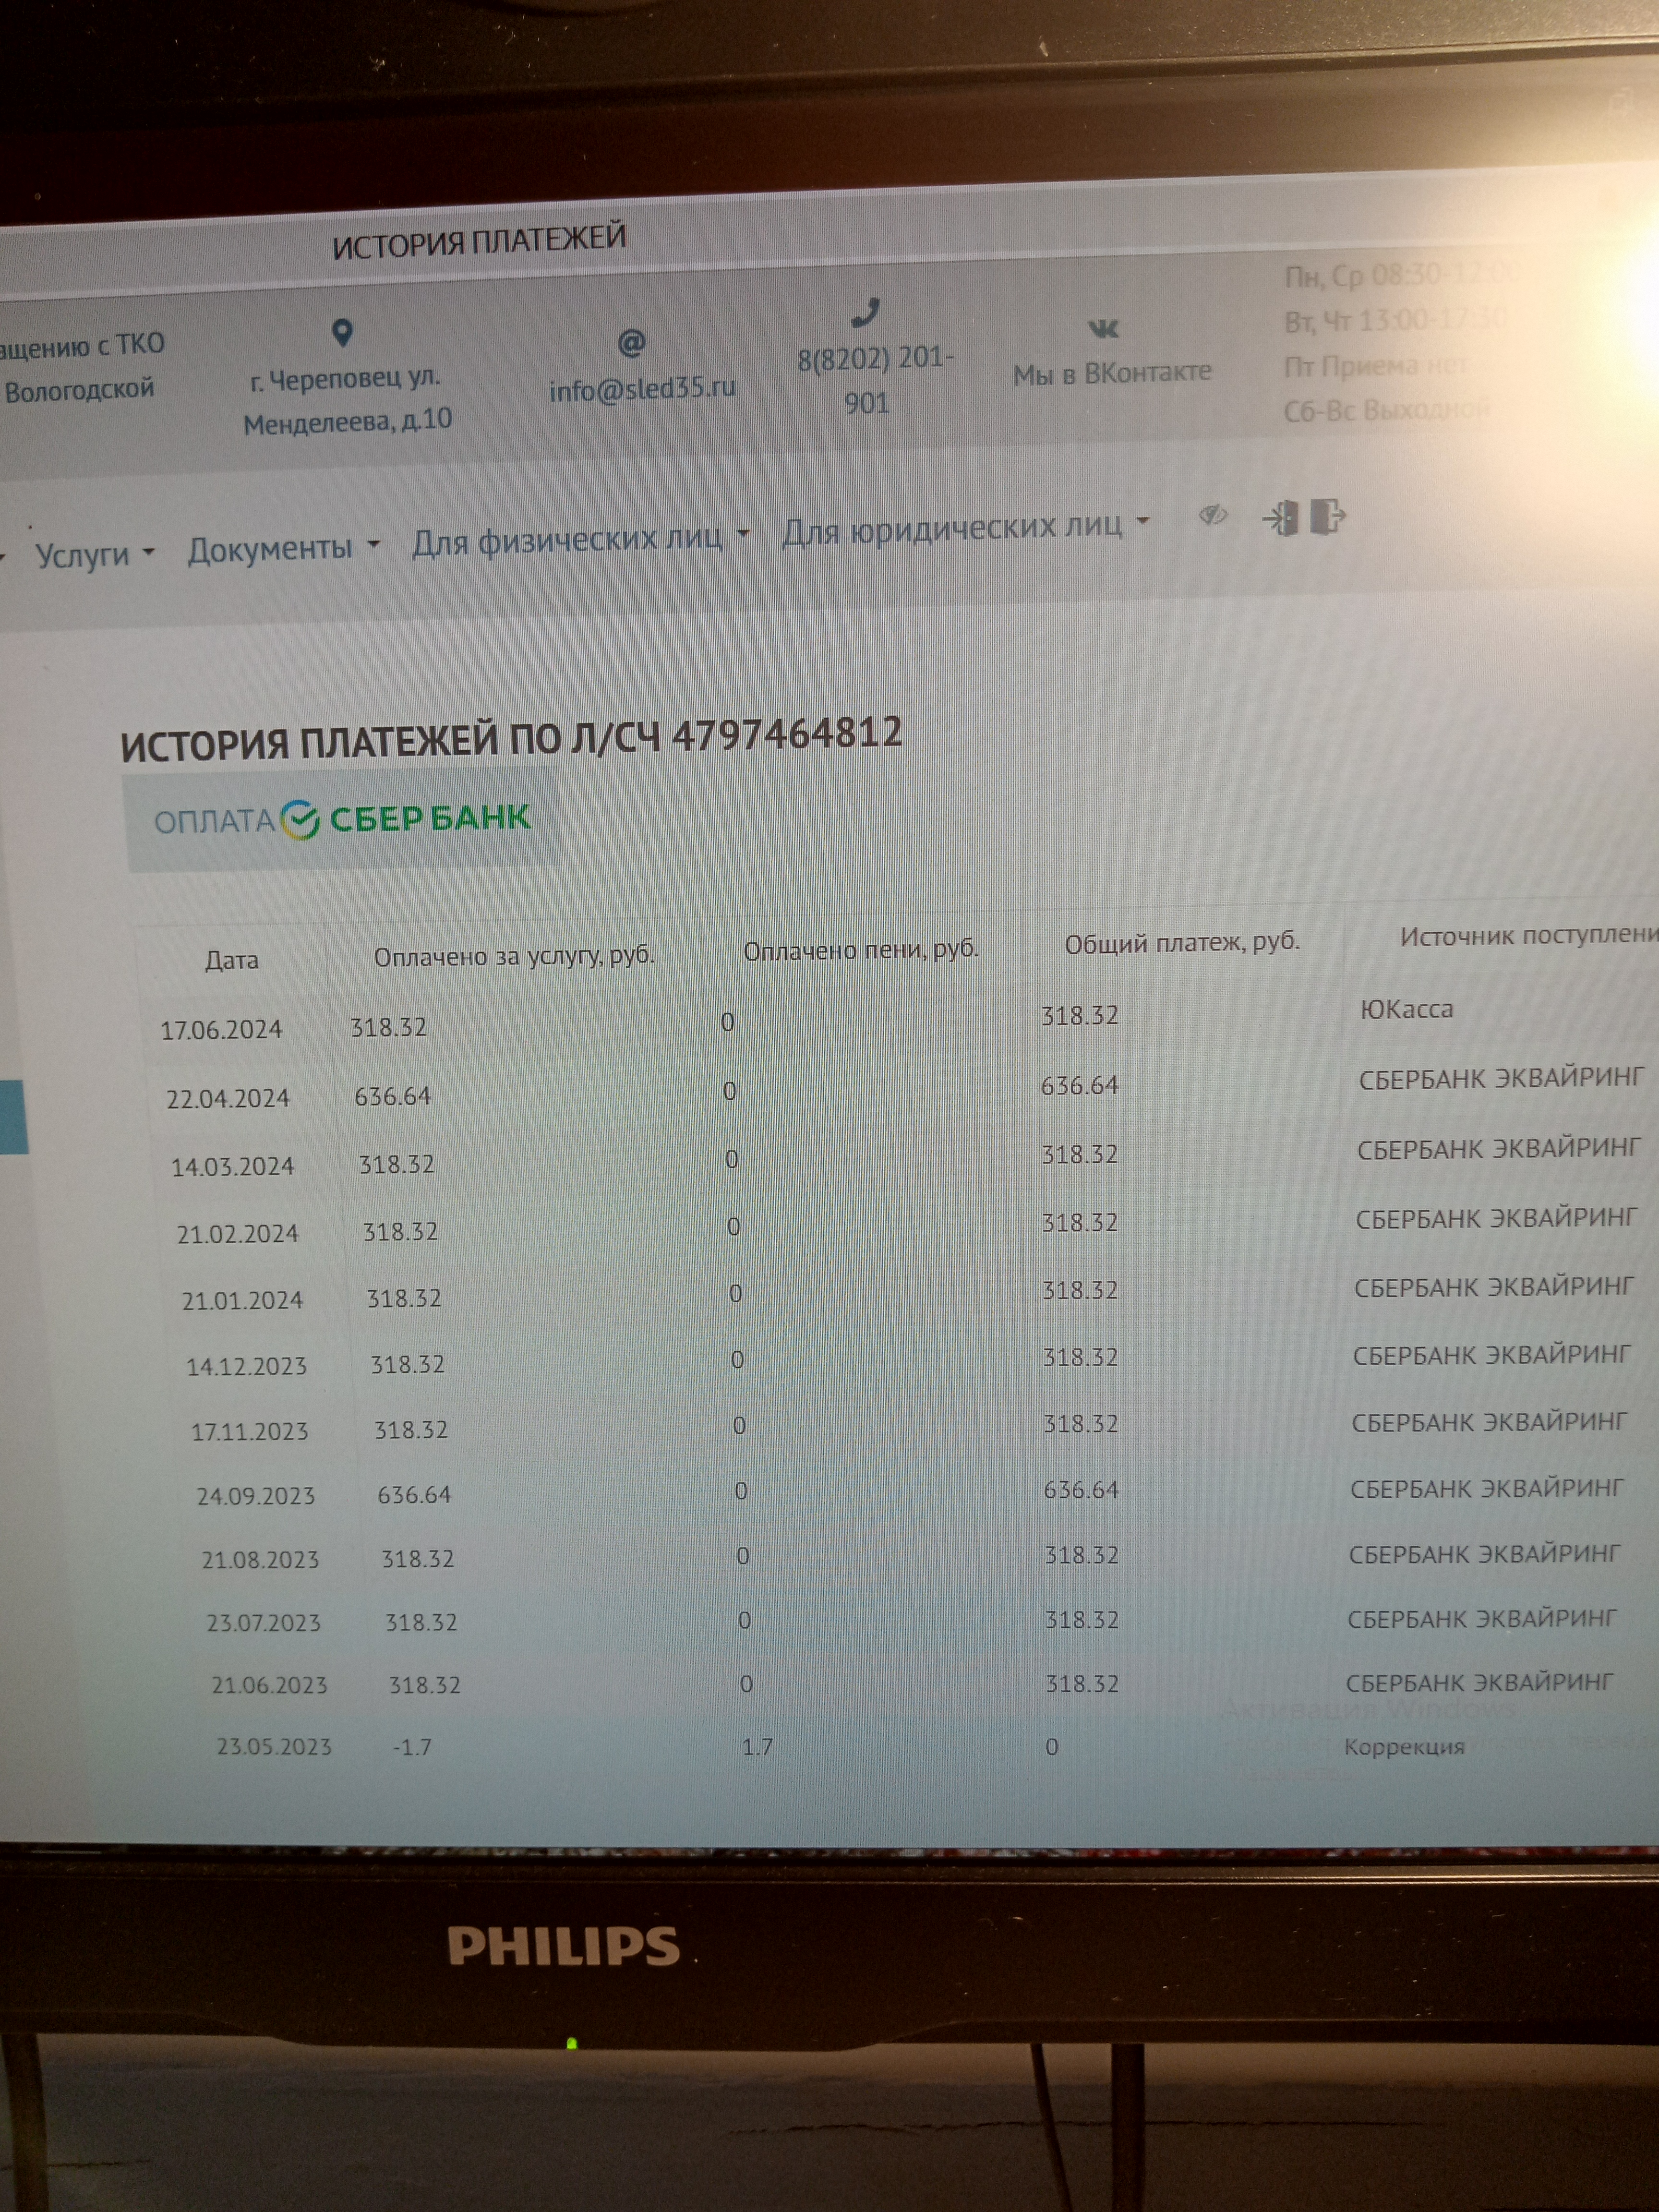The image size is (1659, 2212).
Task: Click the Общий платеж column header
Action: coord(1182,943)
